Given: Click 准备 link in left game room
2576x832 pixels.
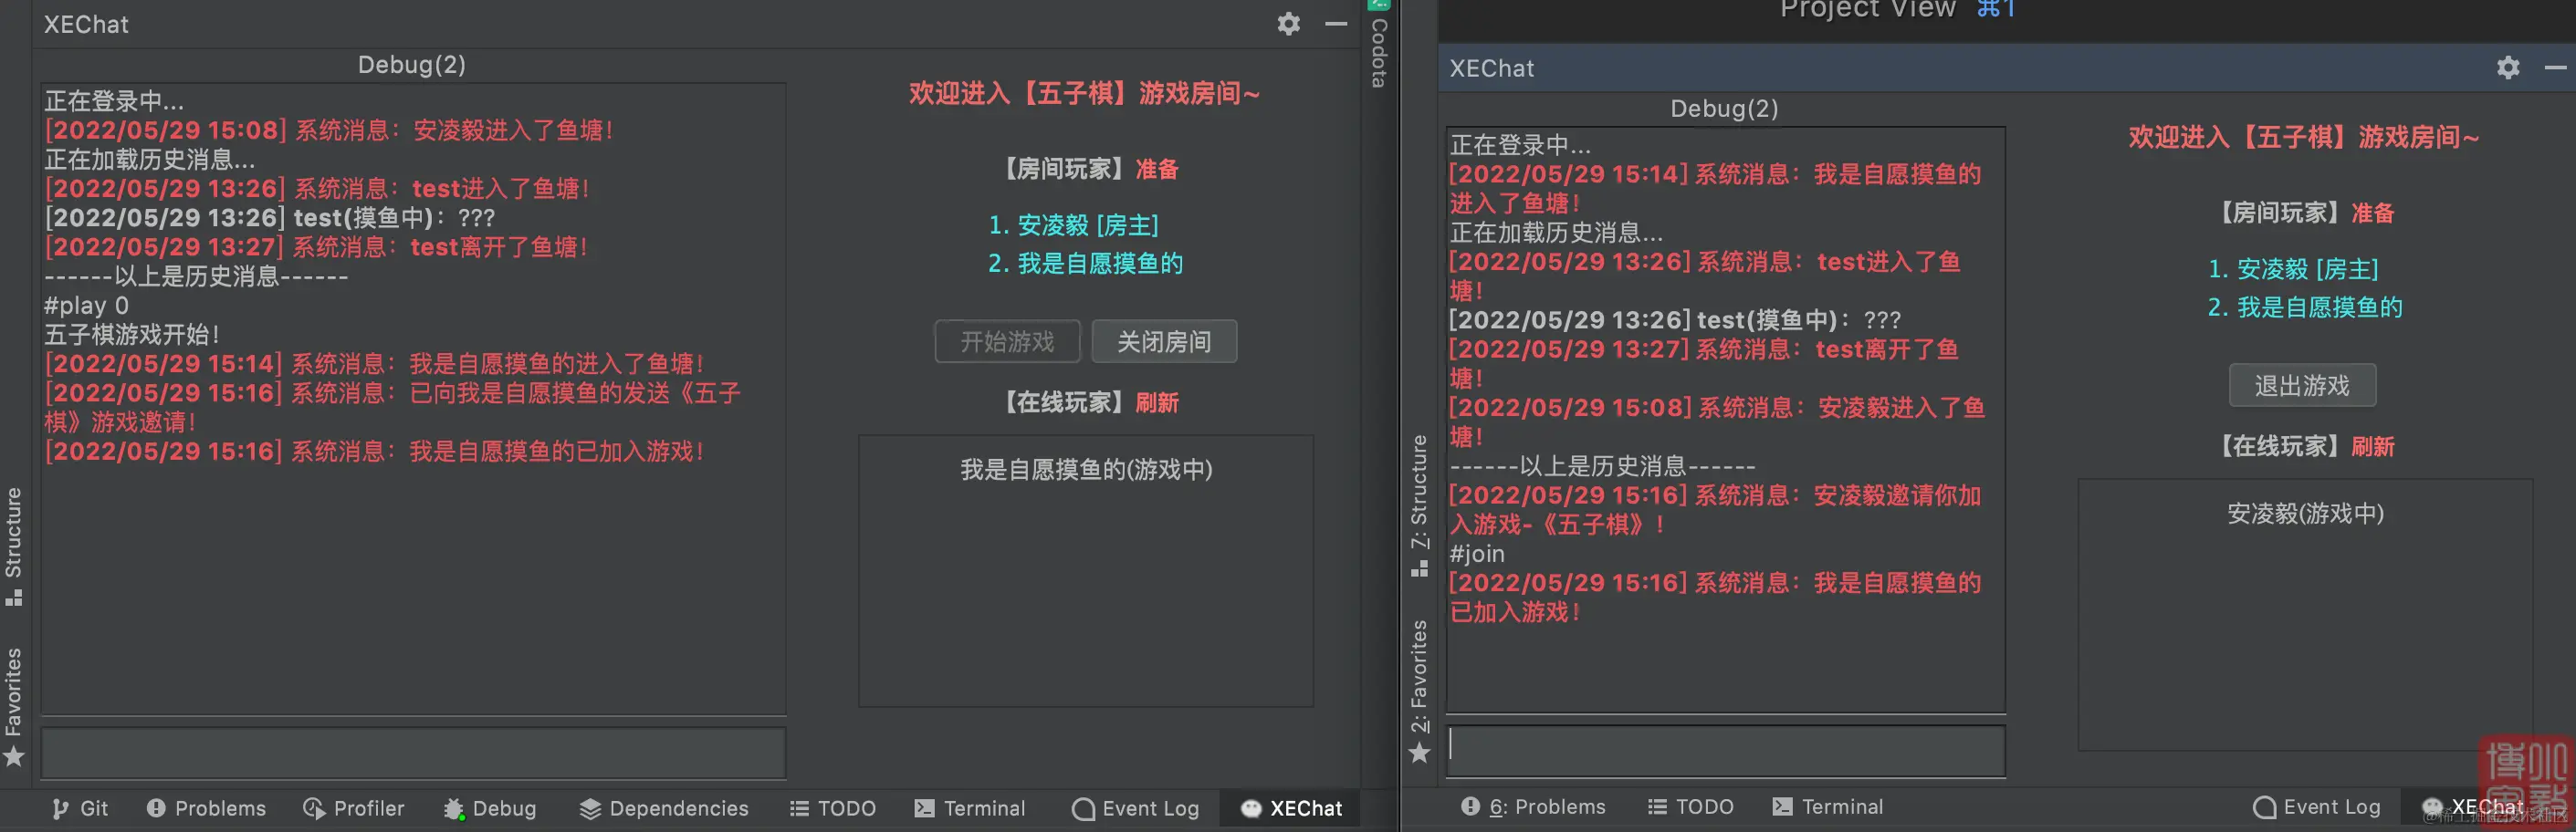Looking at the screenshot, I should 1157,169.
